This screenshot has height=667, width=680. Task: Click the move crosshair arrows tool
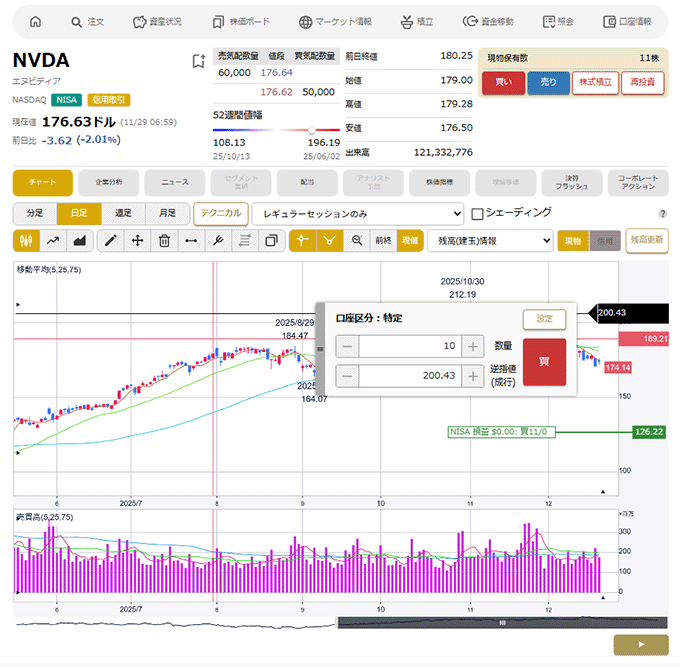pos(137,240)
